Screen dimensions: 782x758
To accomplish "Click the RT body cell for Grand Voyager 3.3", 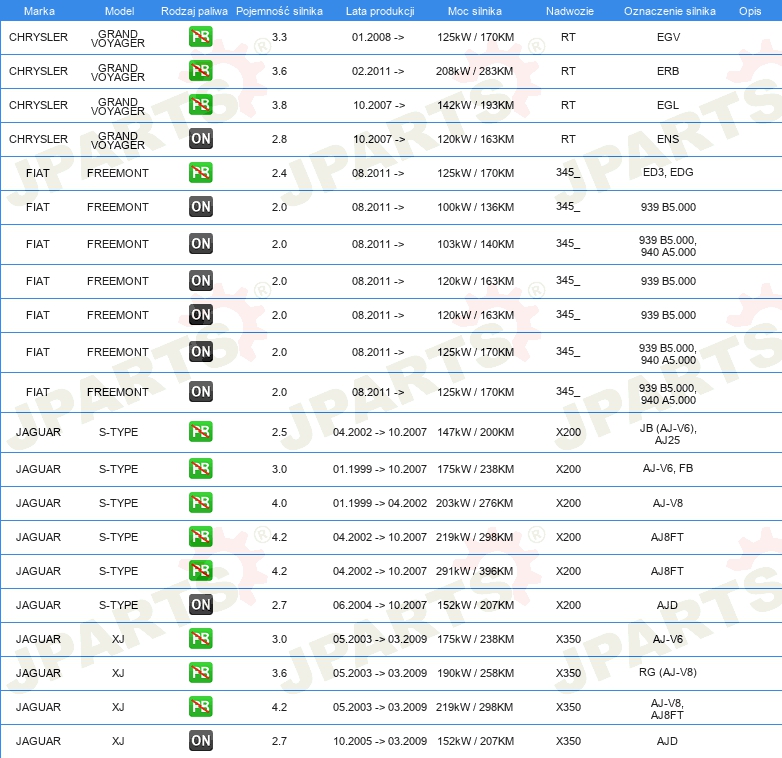I will (x=568, y=37).
